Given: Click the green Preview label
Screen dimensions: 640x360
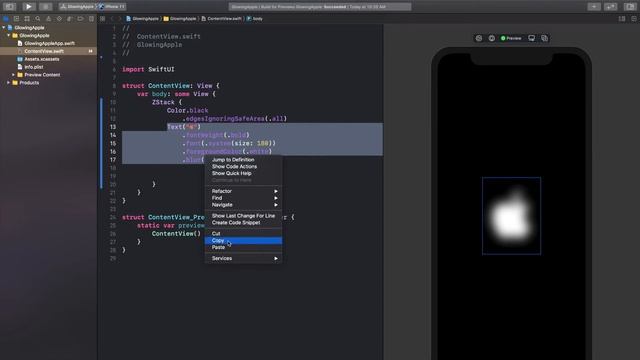Looking at the screenshot, I should pos(511,38).
